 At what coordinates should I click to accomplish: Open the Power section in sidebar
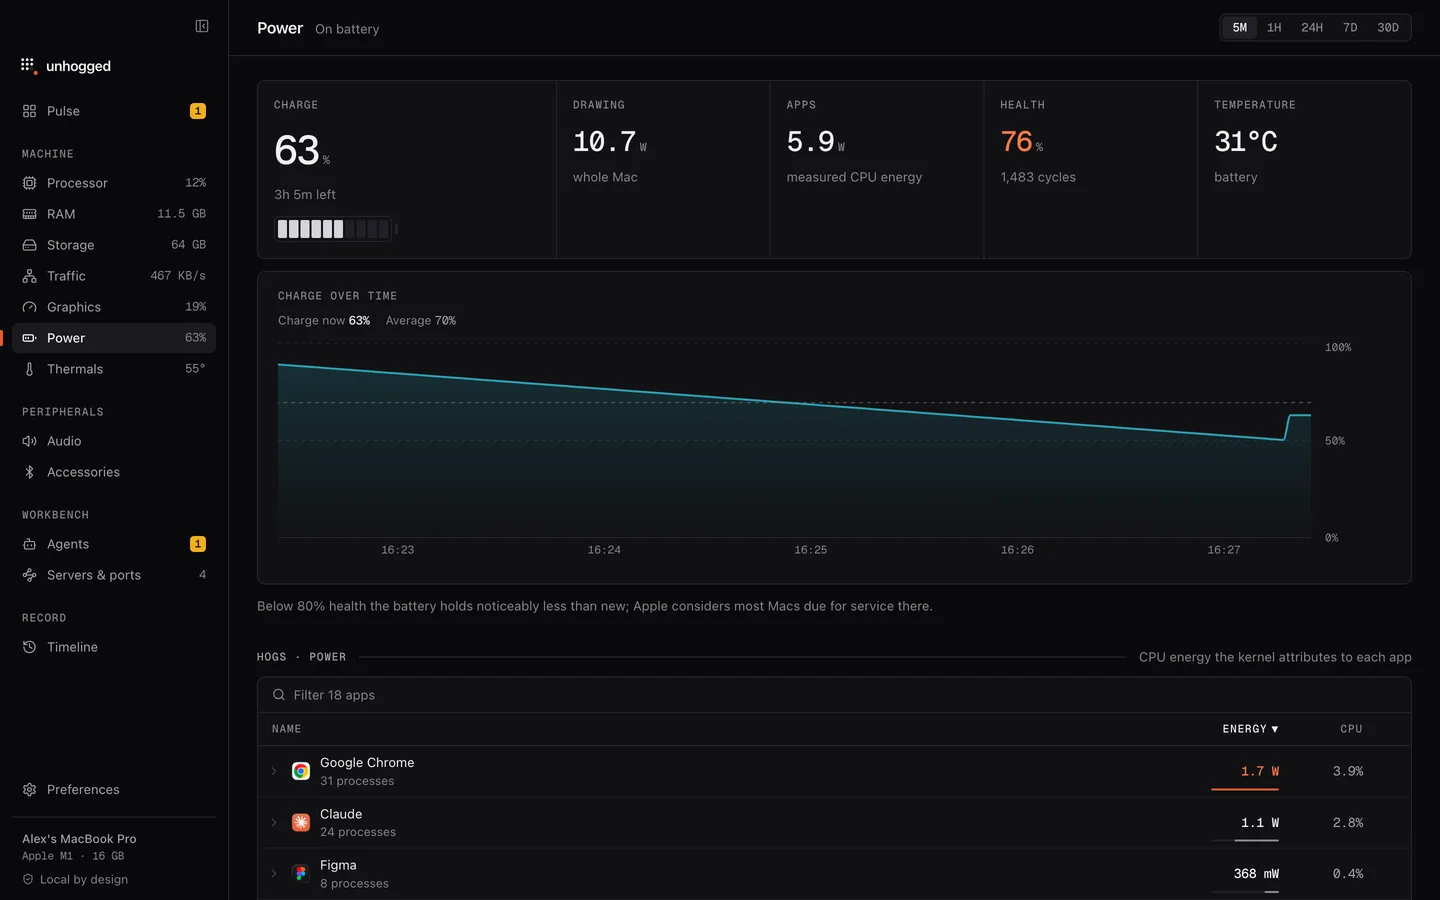pos(114,338)
